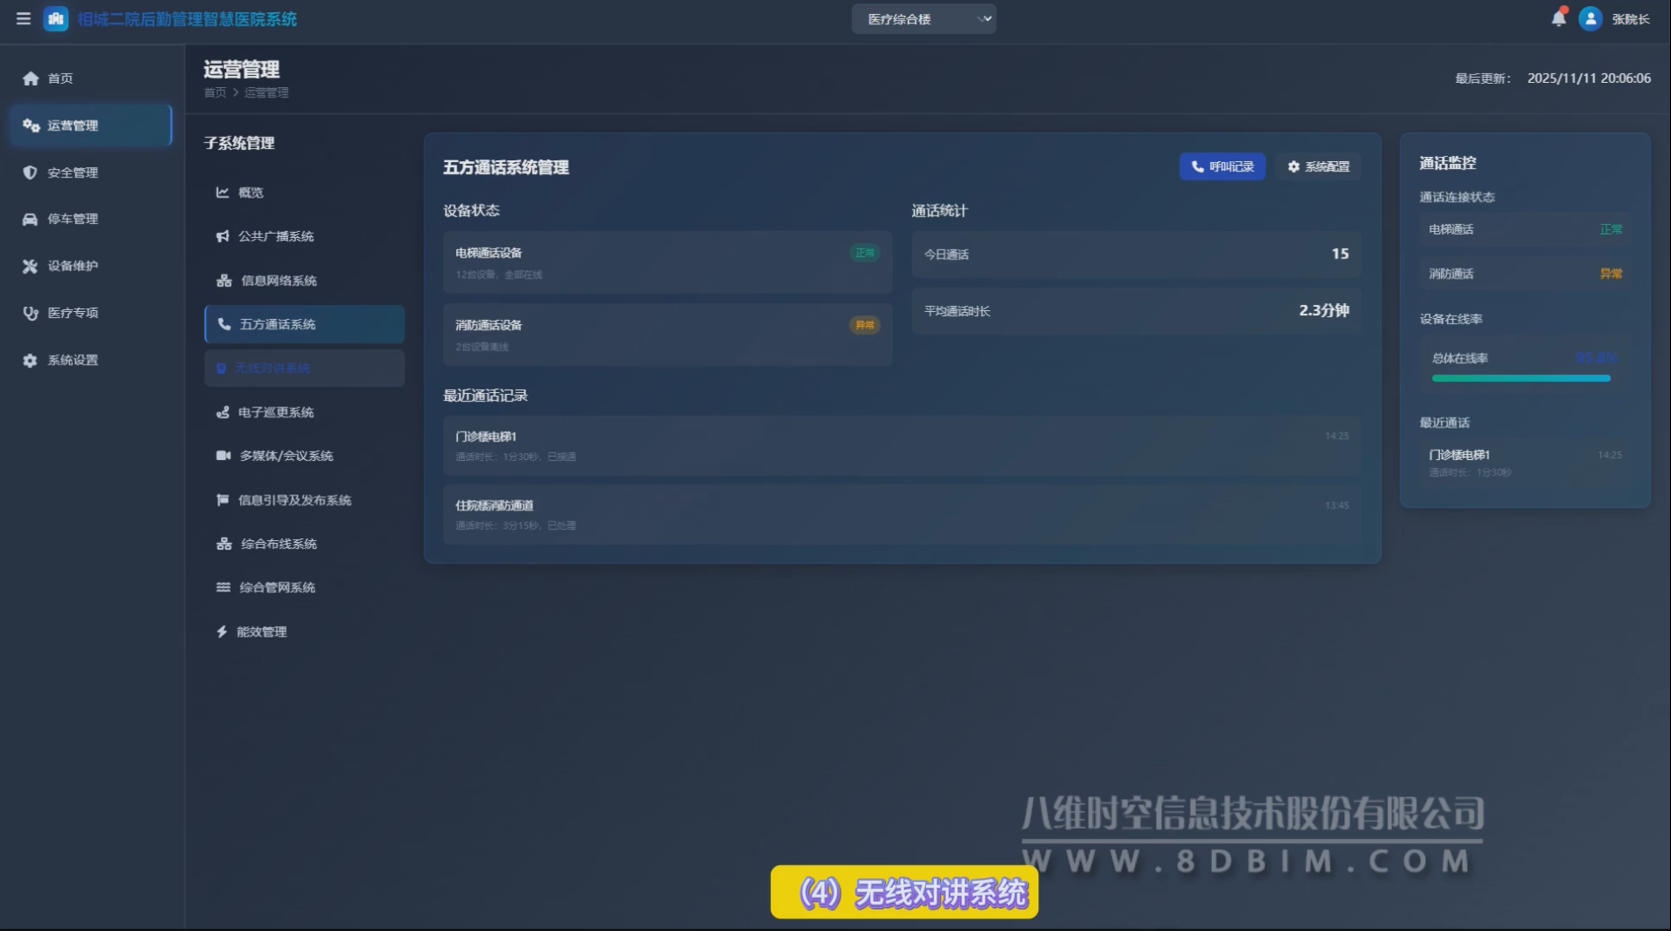Screen dimensions: 1671x931
Task: Click the car icon for 停车管理
Action: point(31,219)
